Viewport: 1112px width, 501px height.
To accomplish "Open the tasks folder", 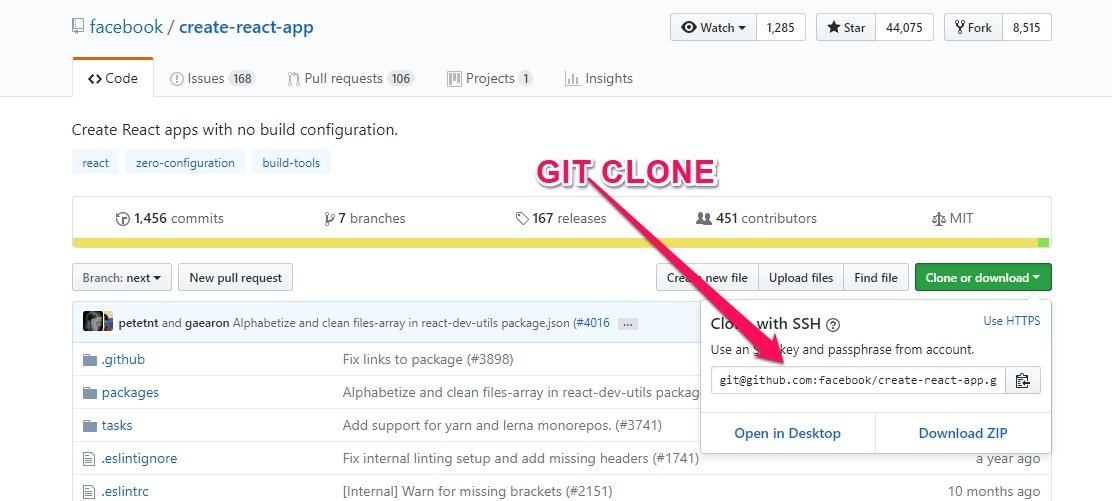I will click(x=117, y=426).
